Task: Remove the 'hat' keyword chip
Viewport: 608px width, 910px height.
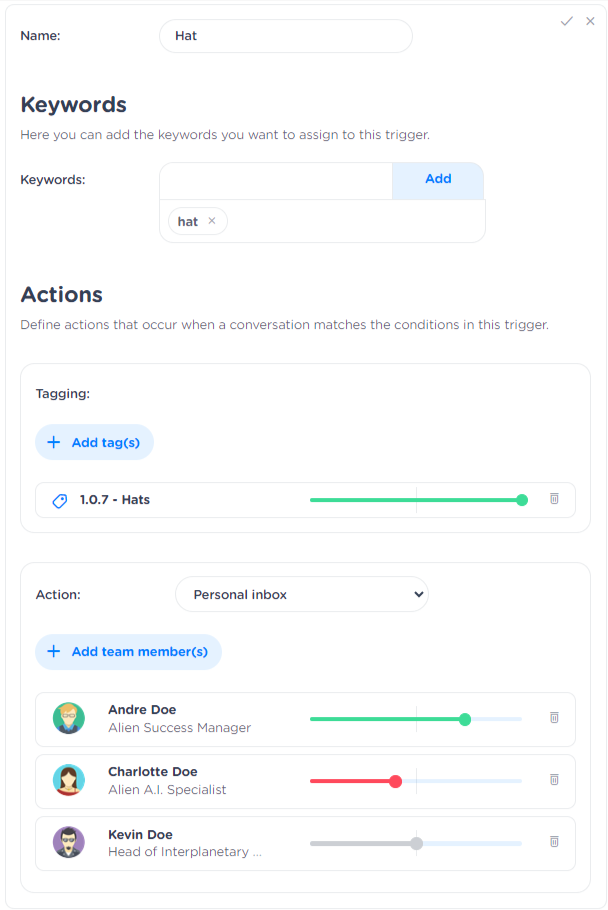Action: [212, 221]
